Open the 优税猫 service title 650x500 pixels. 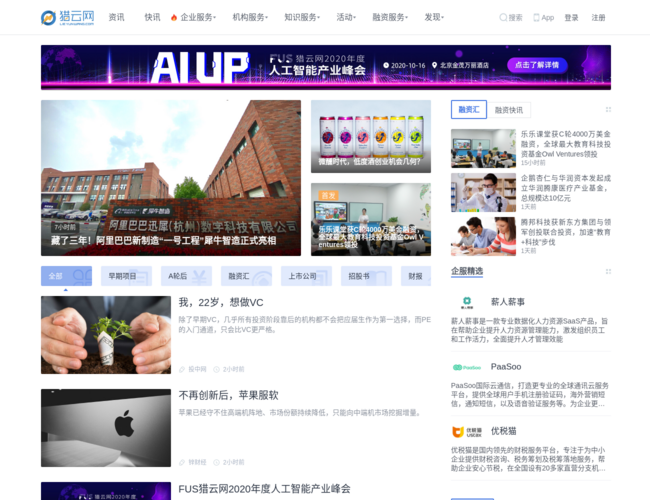click(x=504, y=431)
